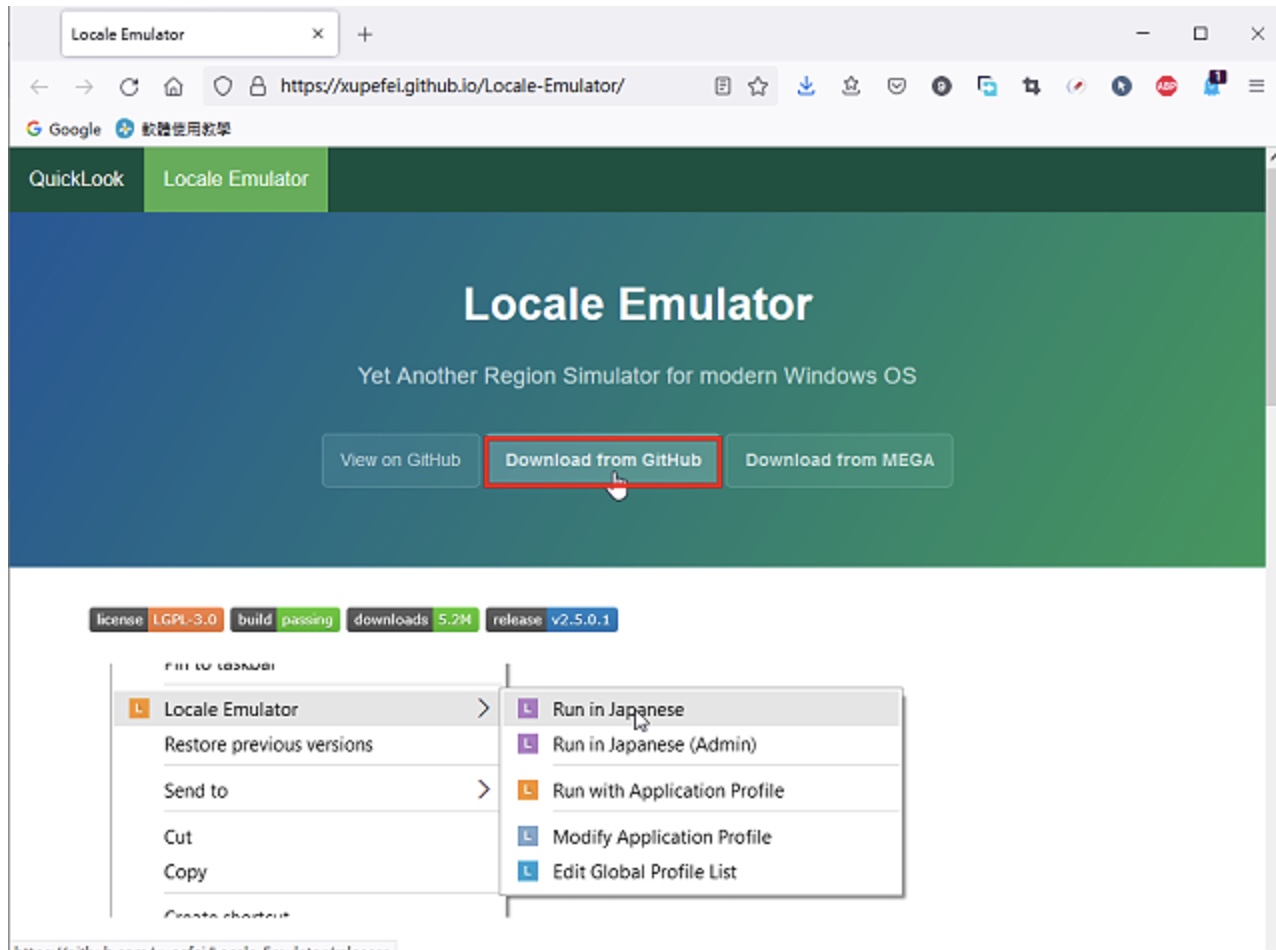Click the Locale Emulator heading
Viewport: 1276px width, 950px height.
[638, 304]
